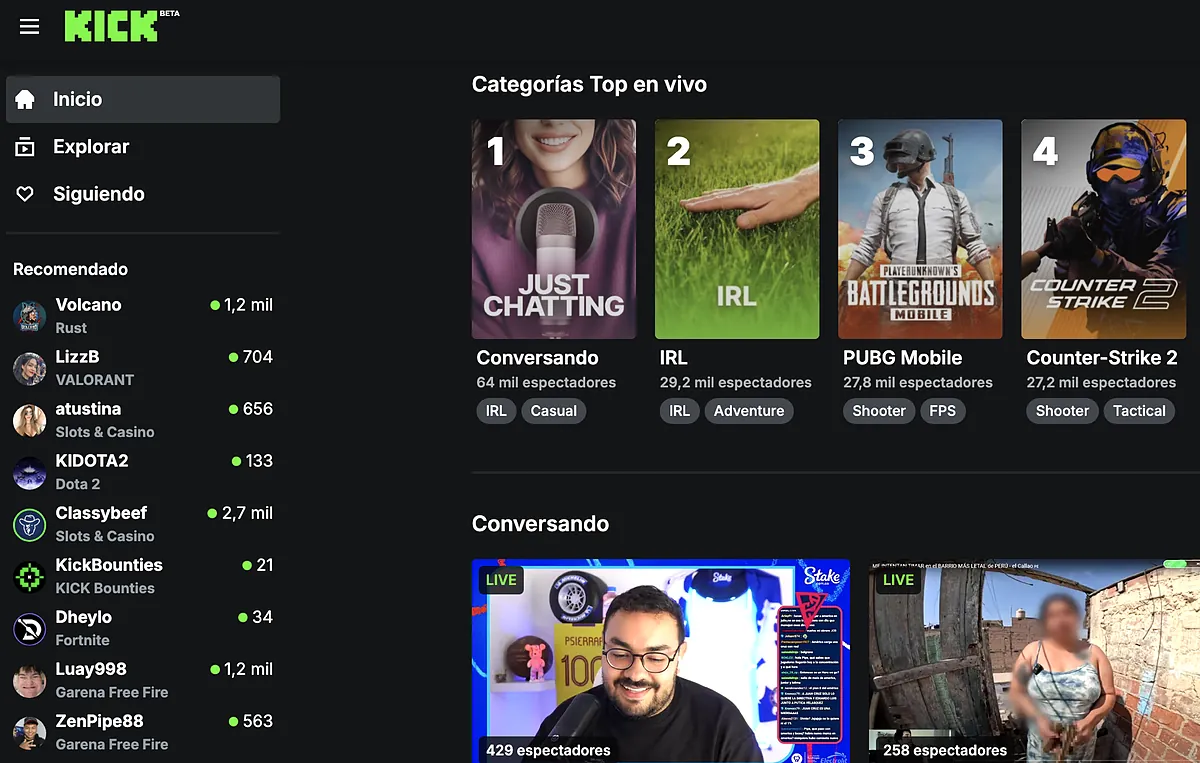Screen dimensions: 1200x763
Task: Click '27,8 mil espectadores' text
Action: tap(918, 383)
